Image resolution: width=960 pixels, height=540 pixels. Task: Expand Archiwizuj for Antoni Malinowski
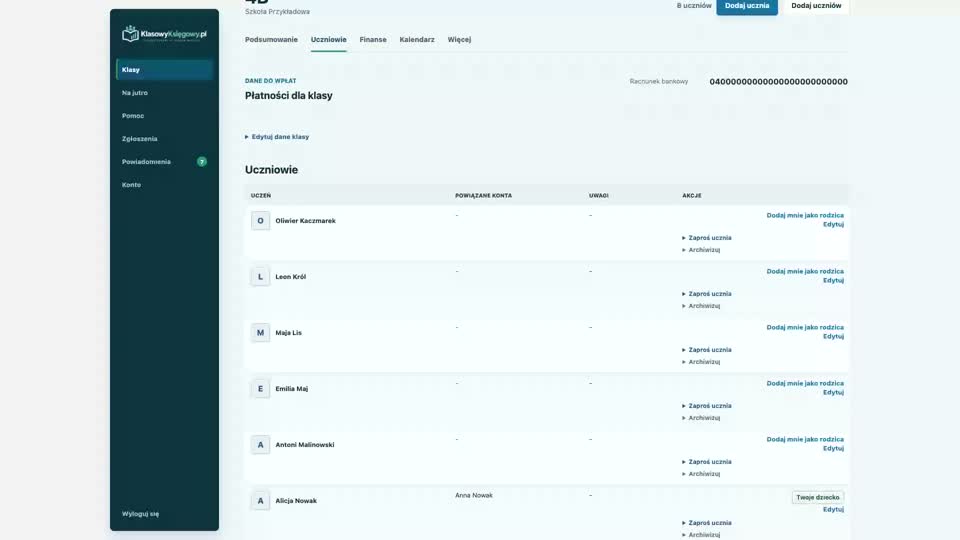coord(701,474)
